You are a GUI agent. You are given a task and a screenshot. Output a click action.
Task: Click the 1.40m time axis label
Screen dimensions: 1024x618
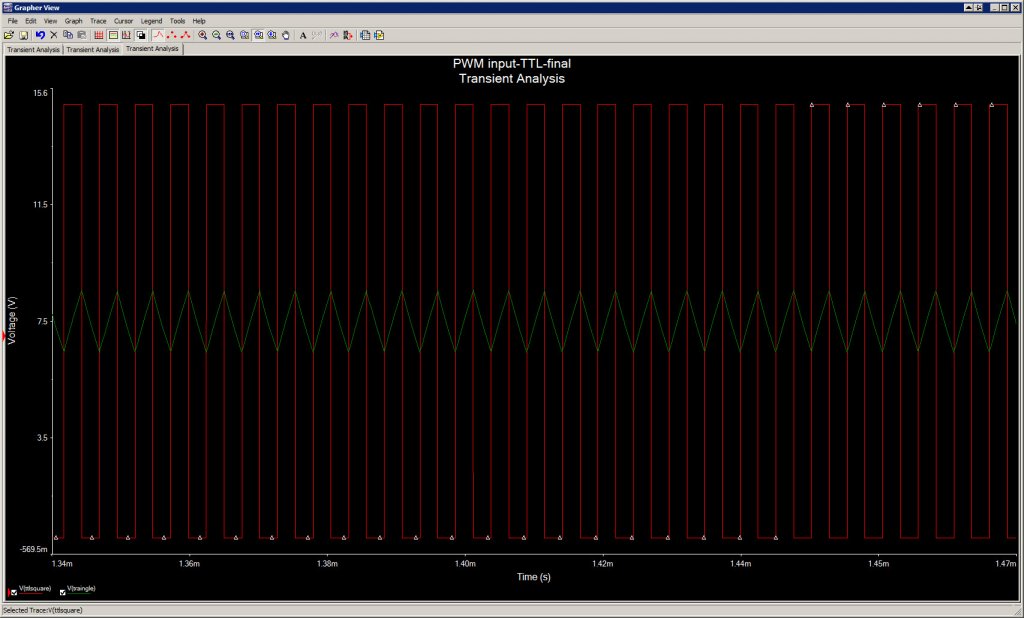[x=465, y=563]
